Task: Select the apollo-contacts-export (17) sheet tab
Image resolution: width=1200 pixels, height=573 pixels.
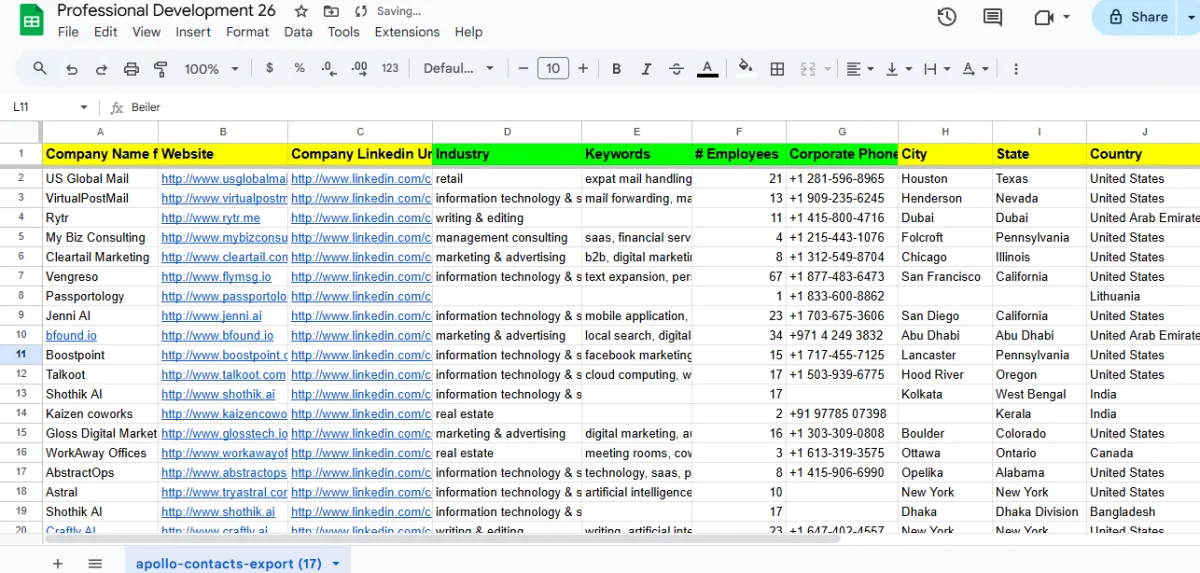Action: (229, 563)
